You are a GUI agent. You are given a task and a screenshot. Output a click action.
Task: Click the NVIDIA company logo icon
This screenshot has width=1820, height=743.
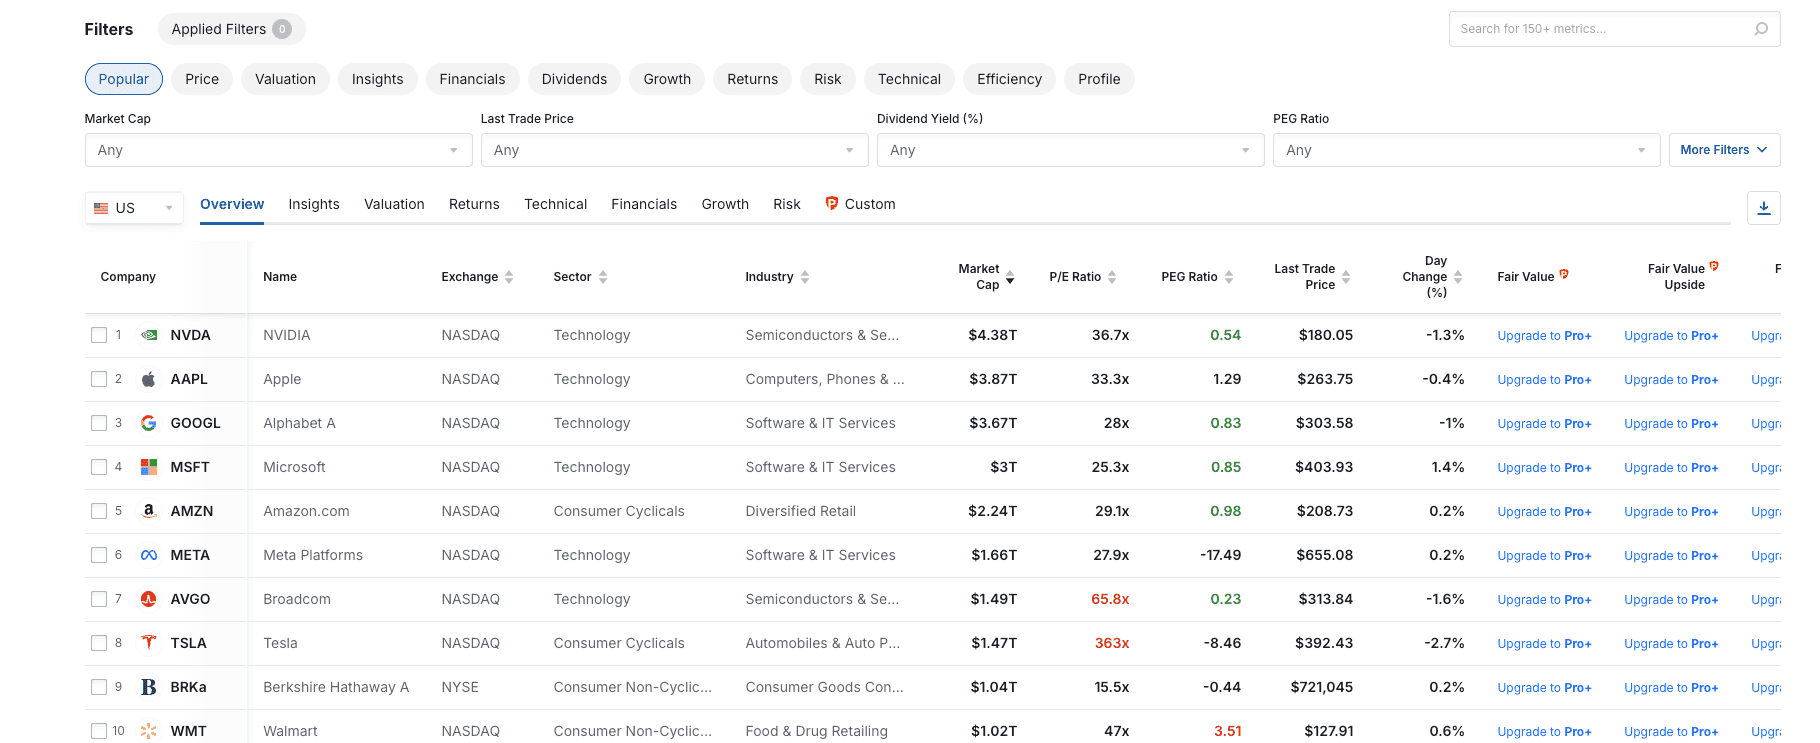(x=149, y=335)
